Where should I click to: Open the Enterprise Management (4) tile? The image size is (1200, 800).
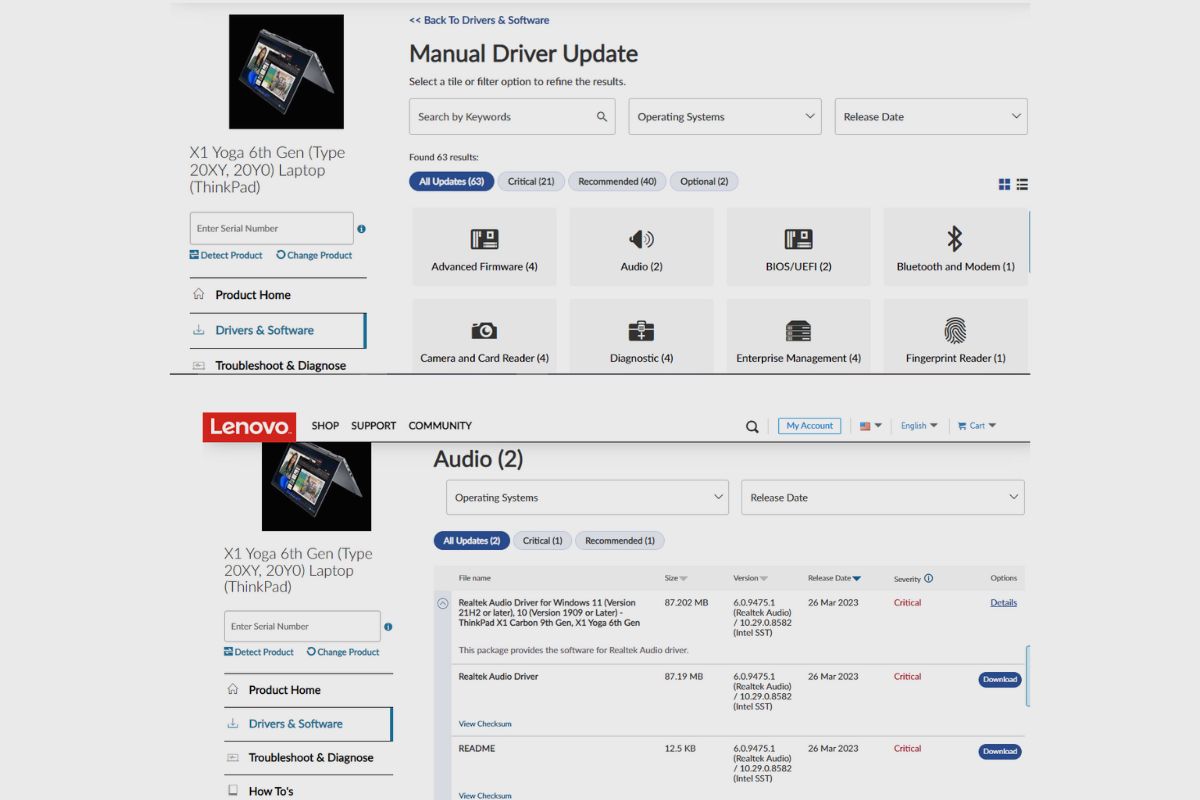point(798,336)
